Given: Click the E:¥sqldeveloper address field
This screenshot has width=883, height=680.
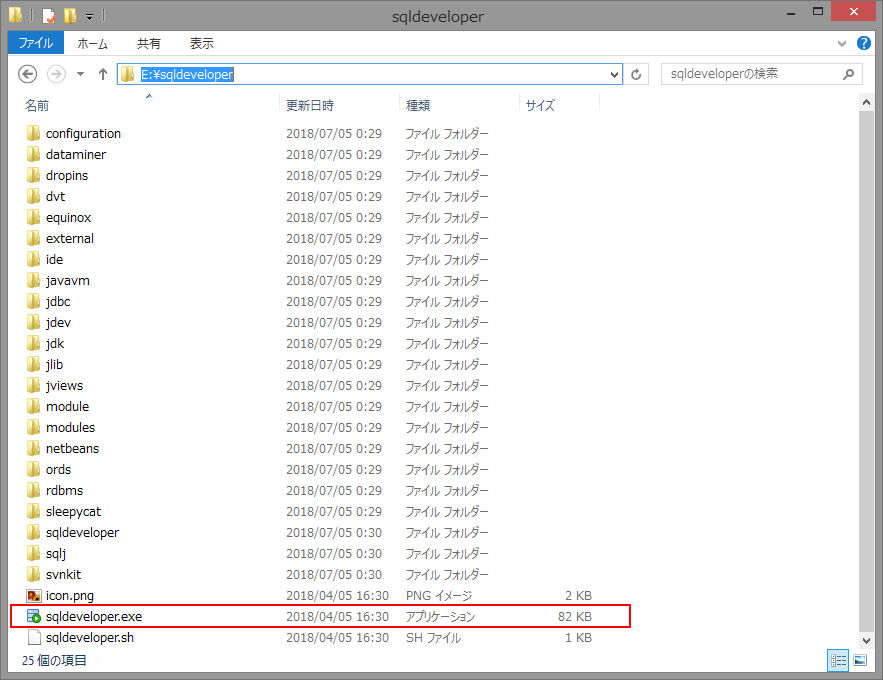Looking at the screenshot, I should point(369,74).
